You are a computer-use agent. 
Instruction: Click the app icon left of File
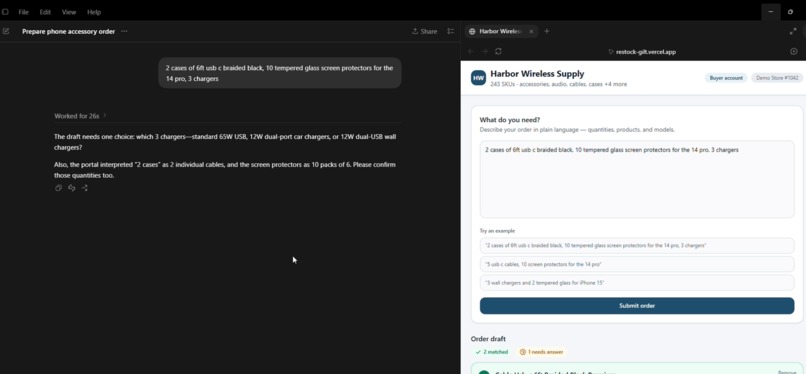click(x=5, y=11)
